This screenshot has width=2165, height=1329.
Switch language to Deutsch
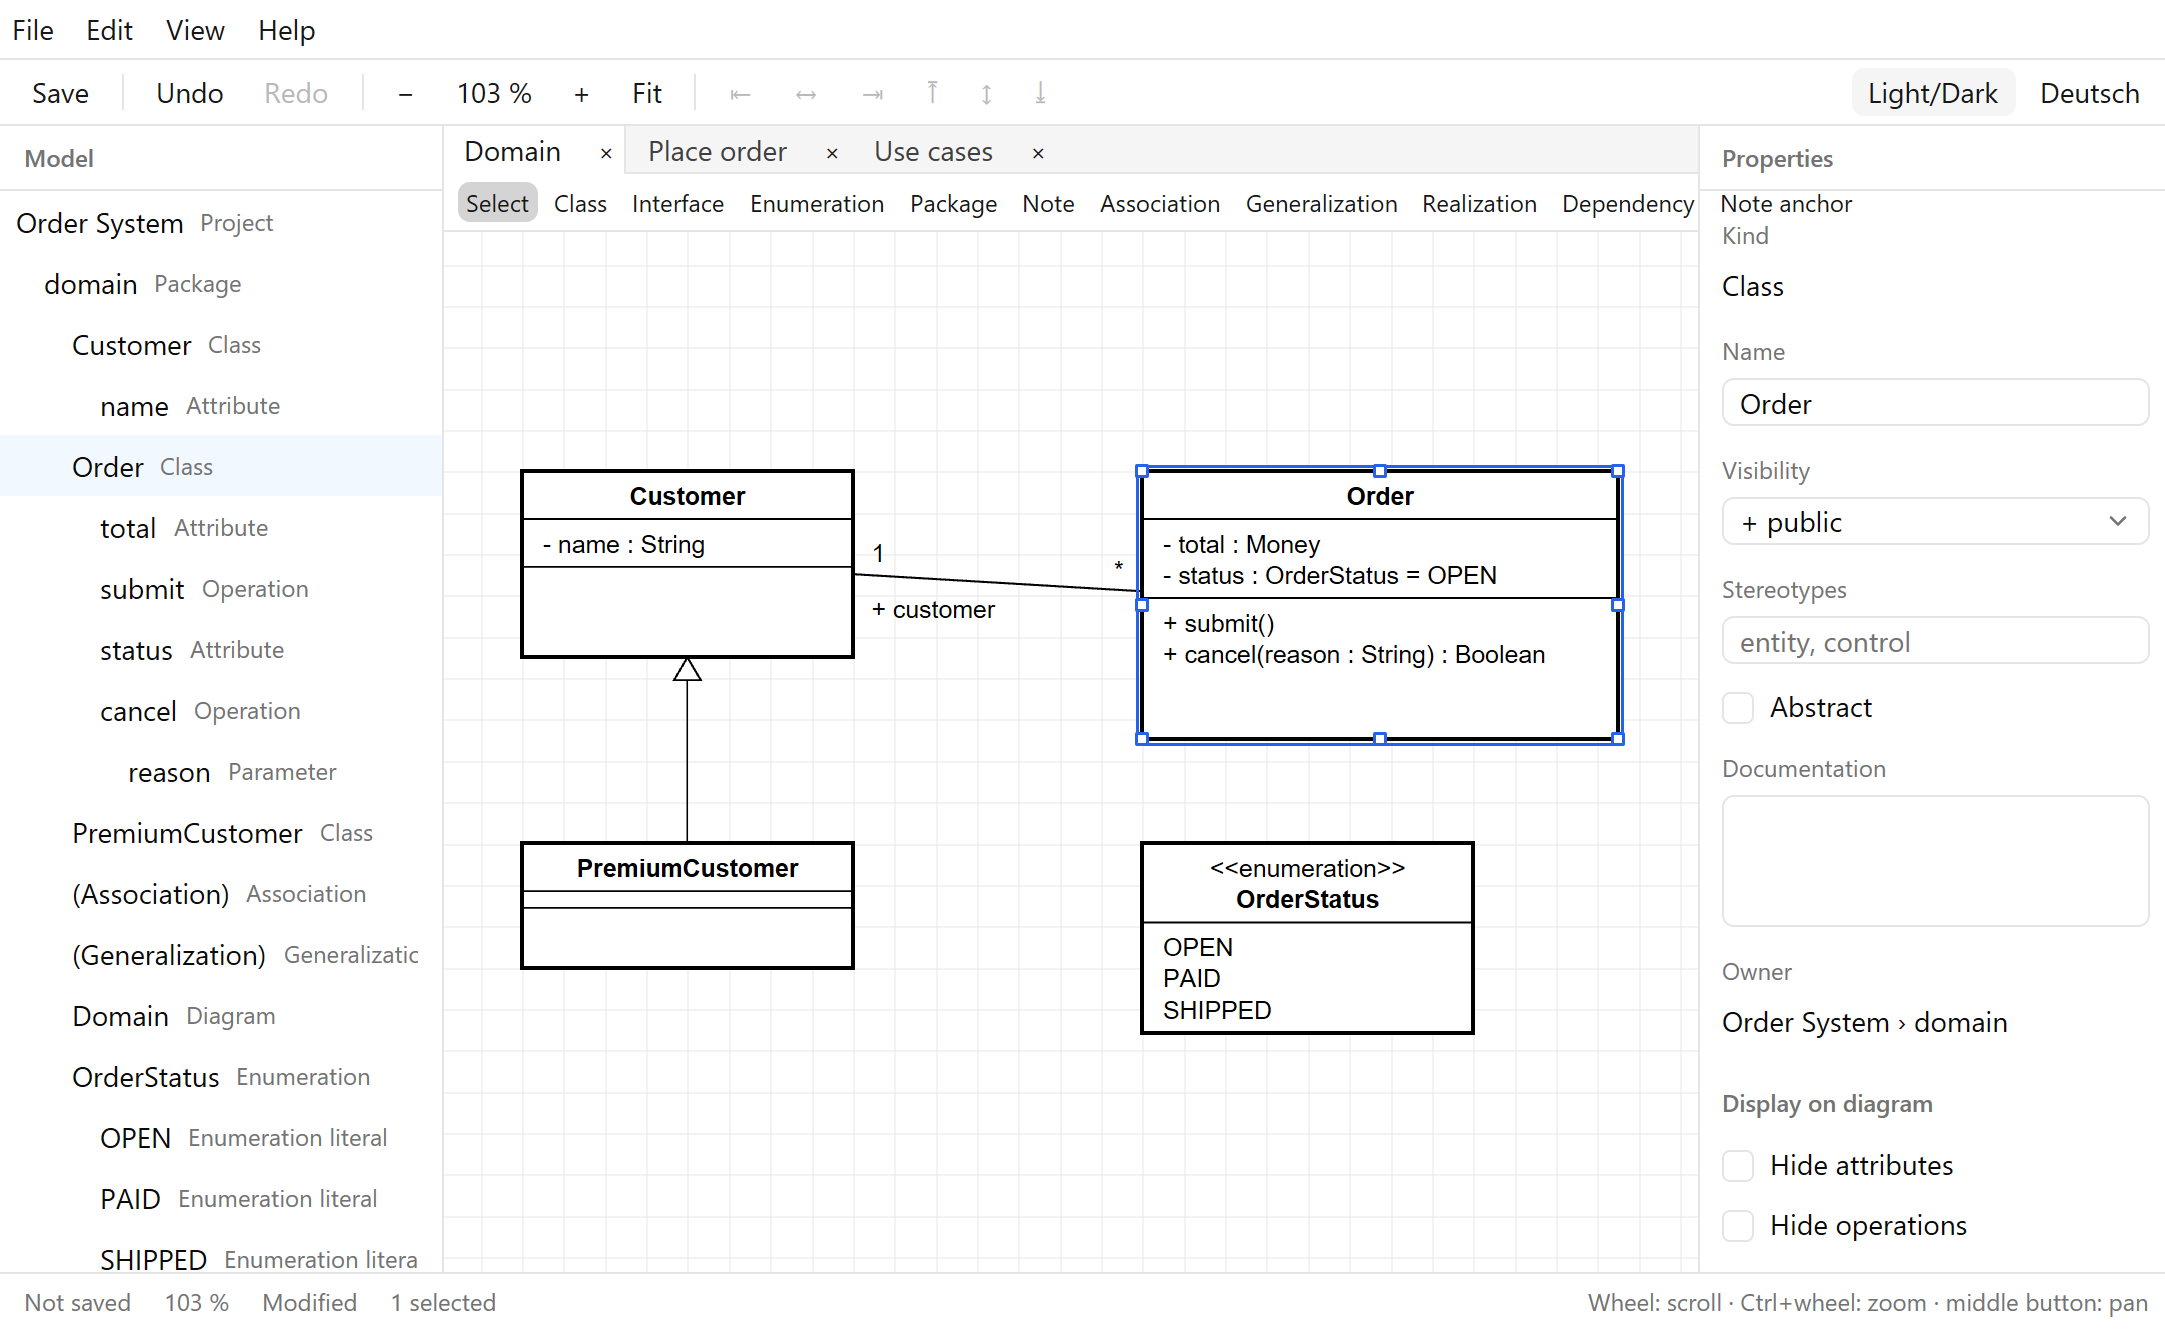point(2089,94)
